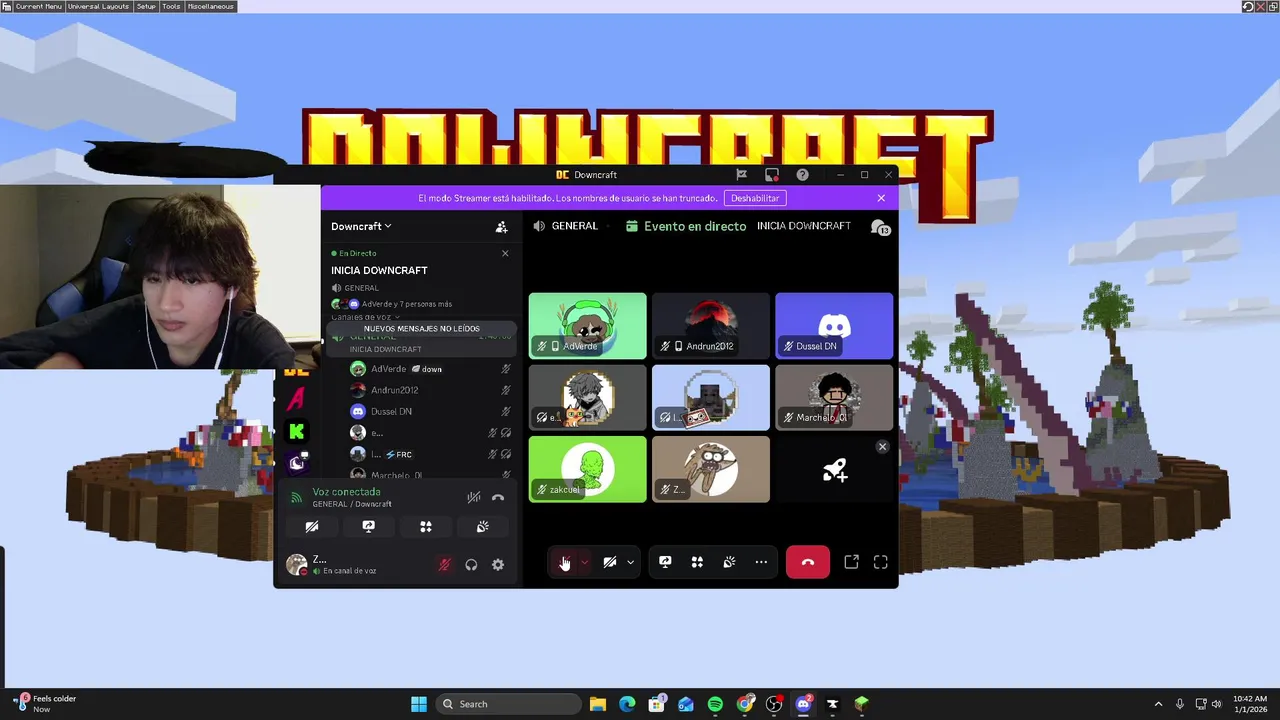This screenshot has width=1280, height=720.
Task: Open the Miscellaneous menu
Action: click(x=210, y=6)
